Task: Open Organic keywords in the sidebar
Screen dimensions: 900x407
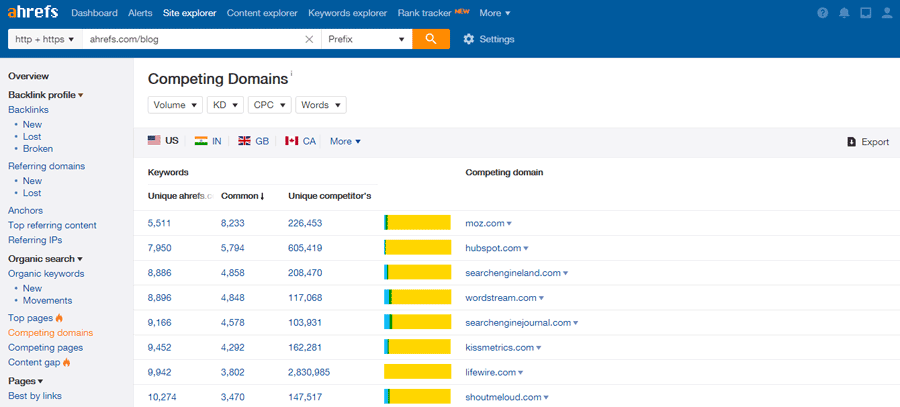Action: 46,274
